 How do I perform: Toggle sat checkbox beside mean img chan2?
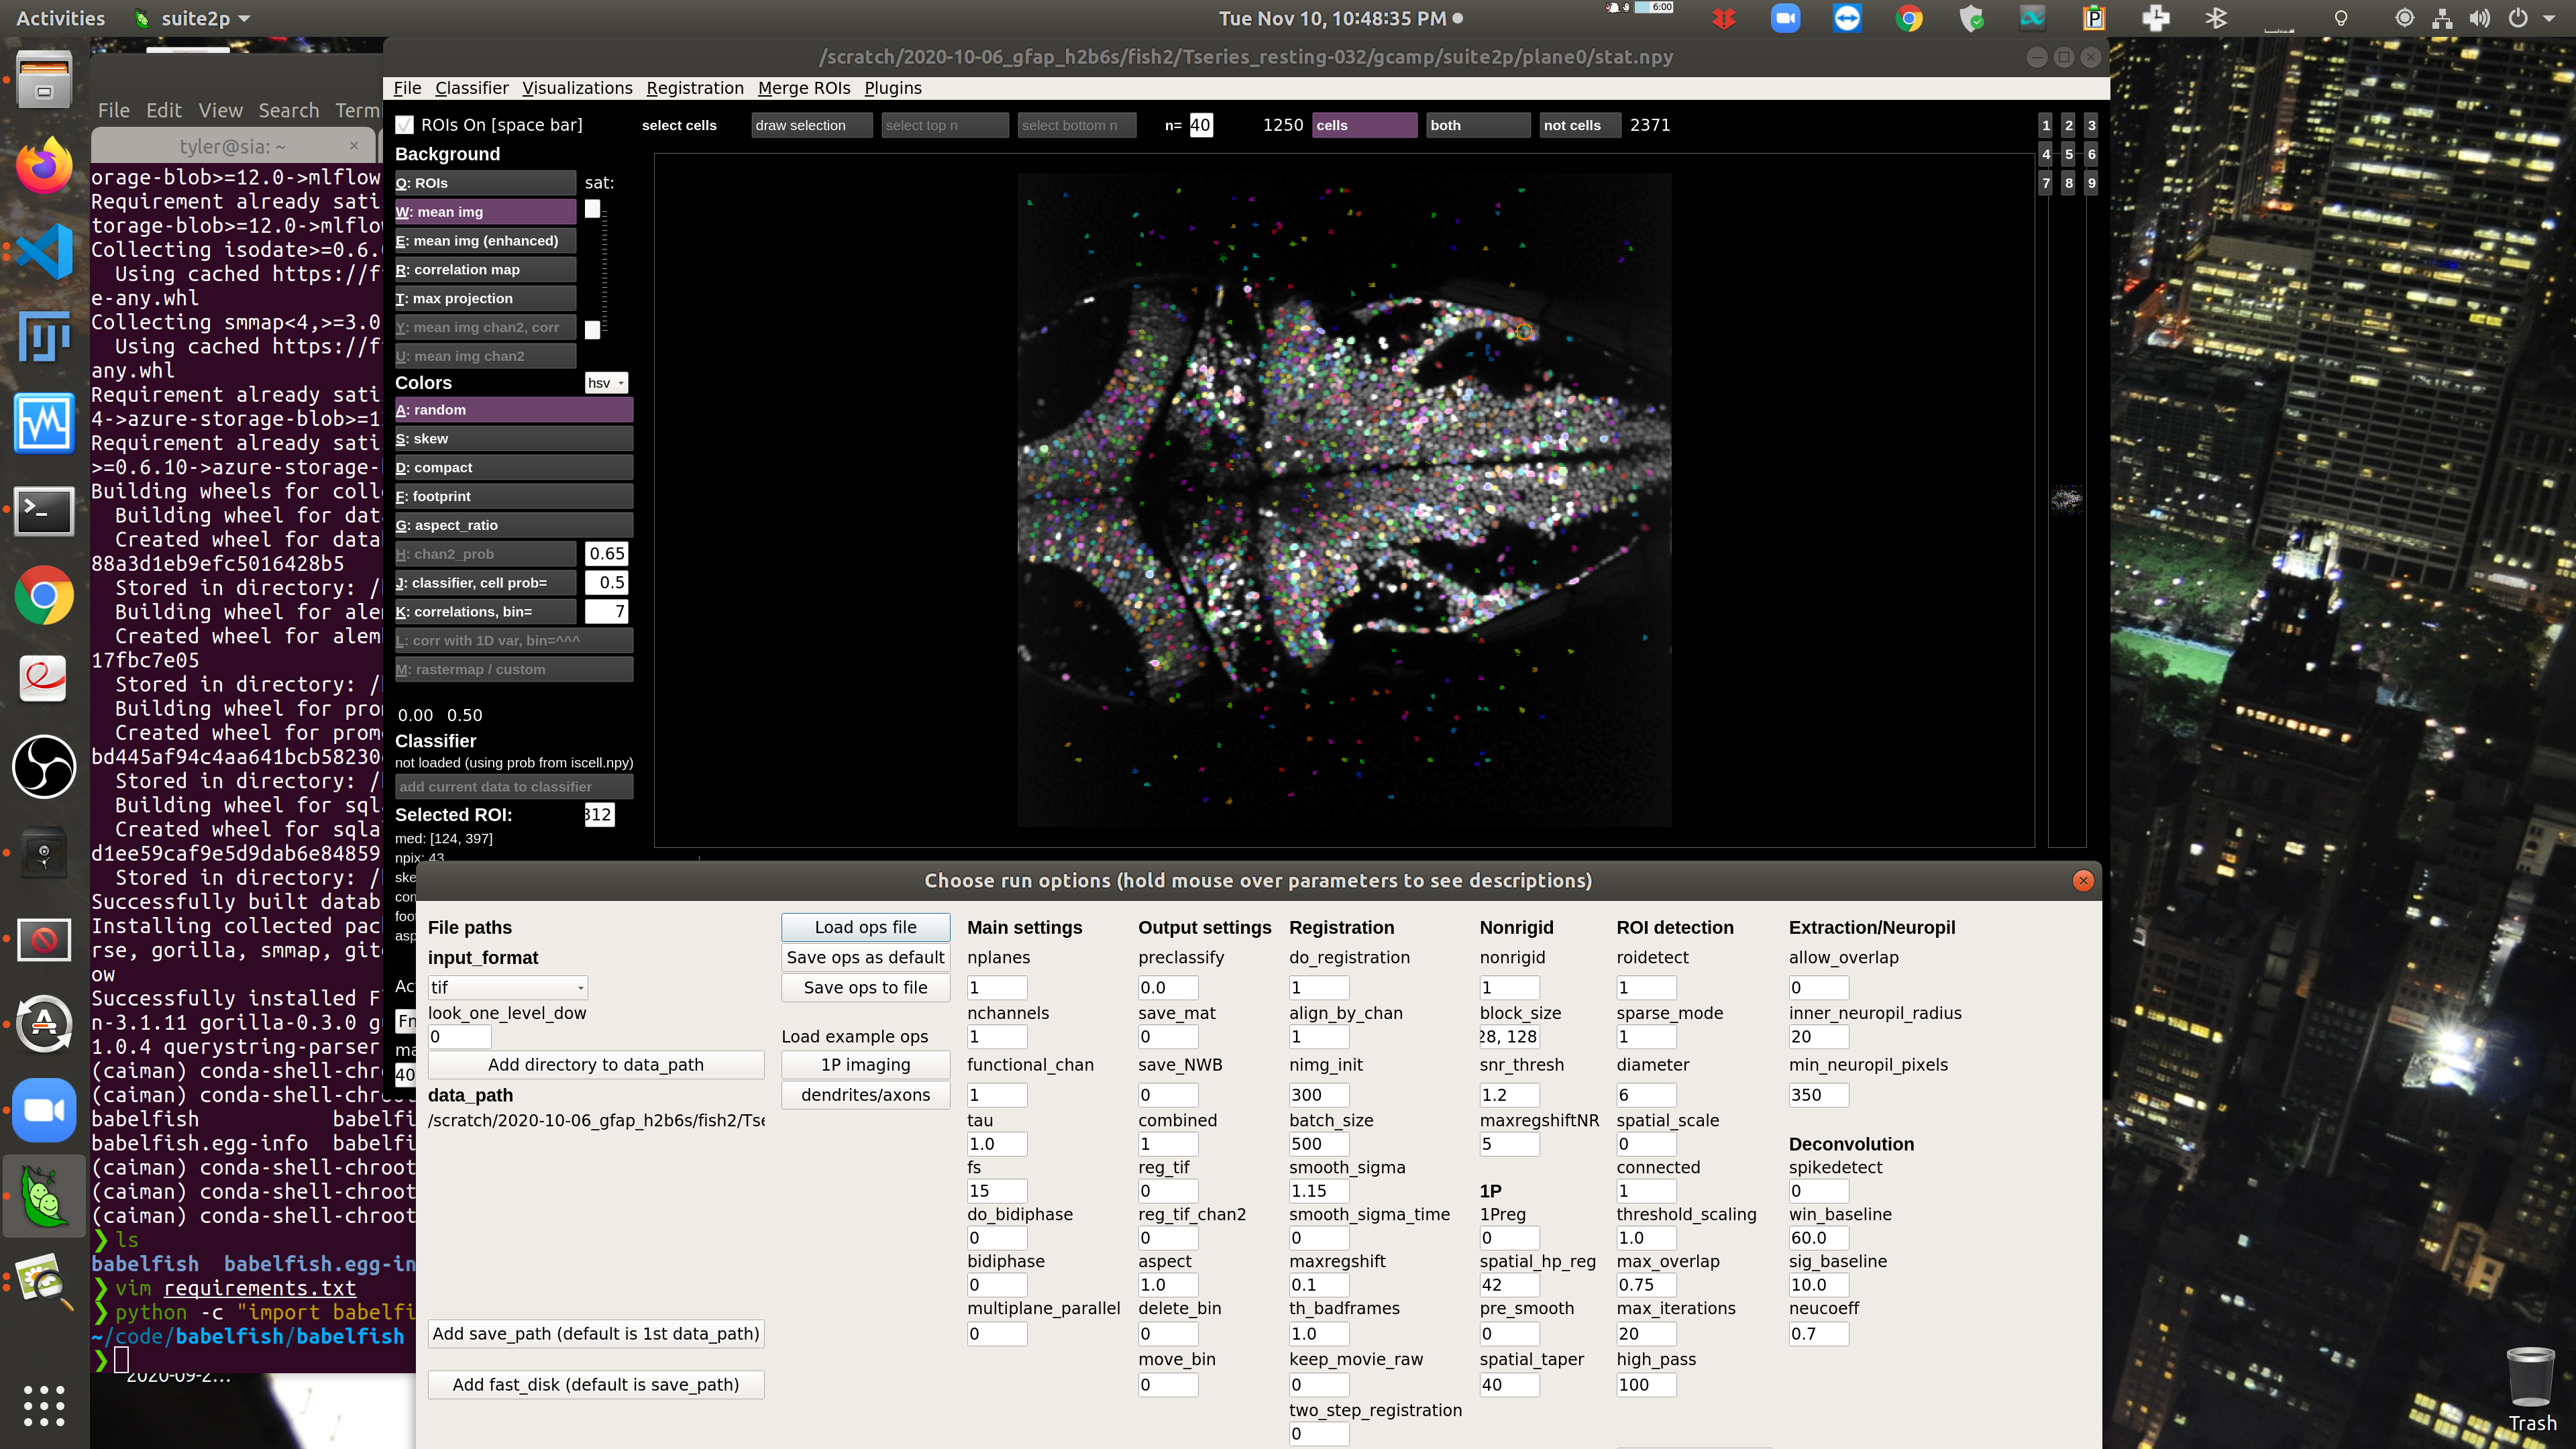click(x=592, y=328)
